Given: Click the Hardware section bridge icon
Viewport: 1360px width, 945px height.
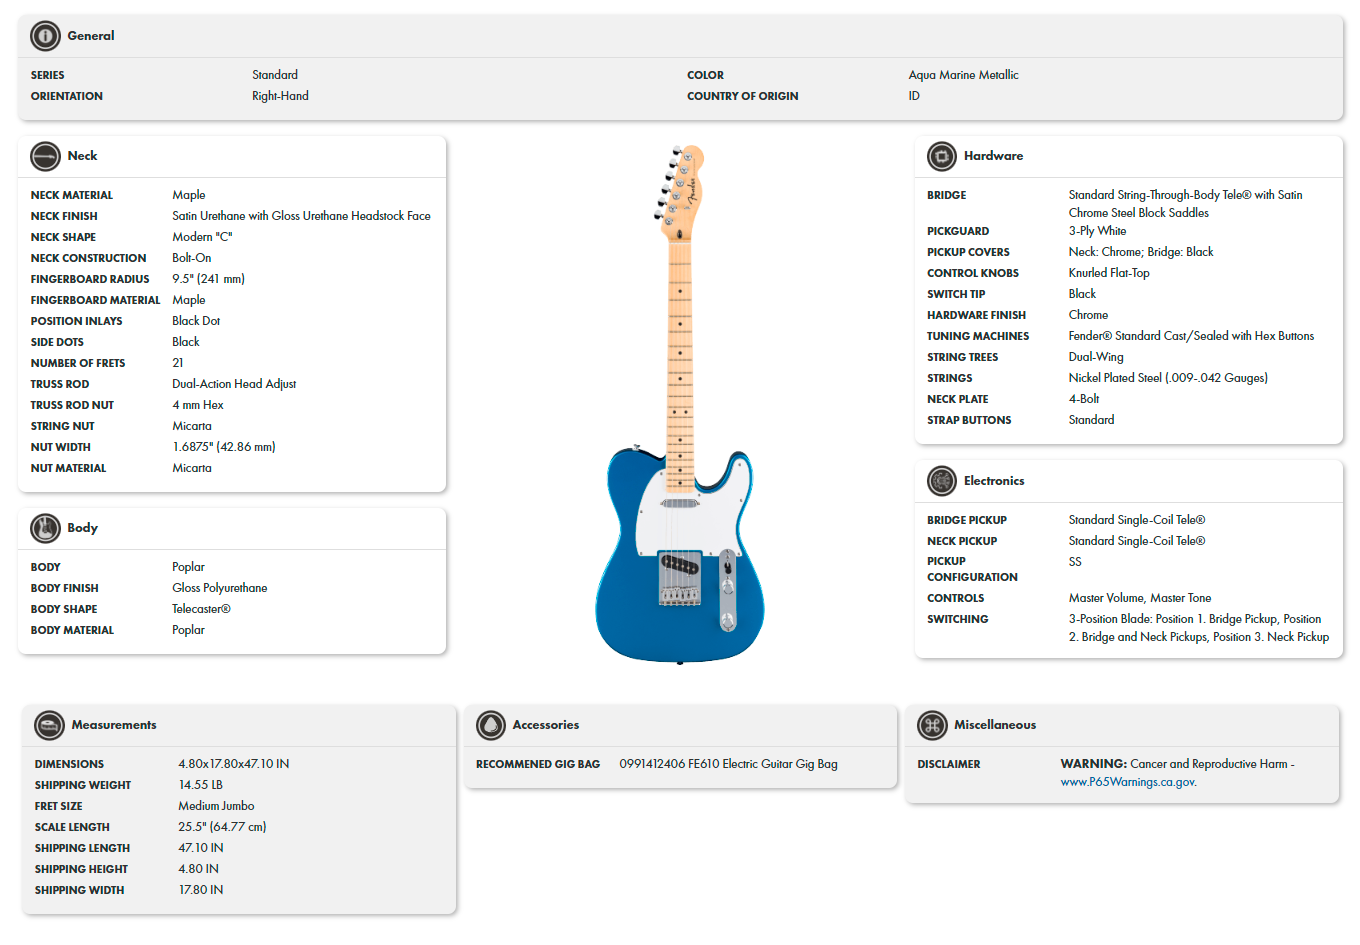Looking at the screenshot, I should tap(940, 156).
